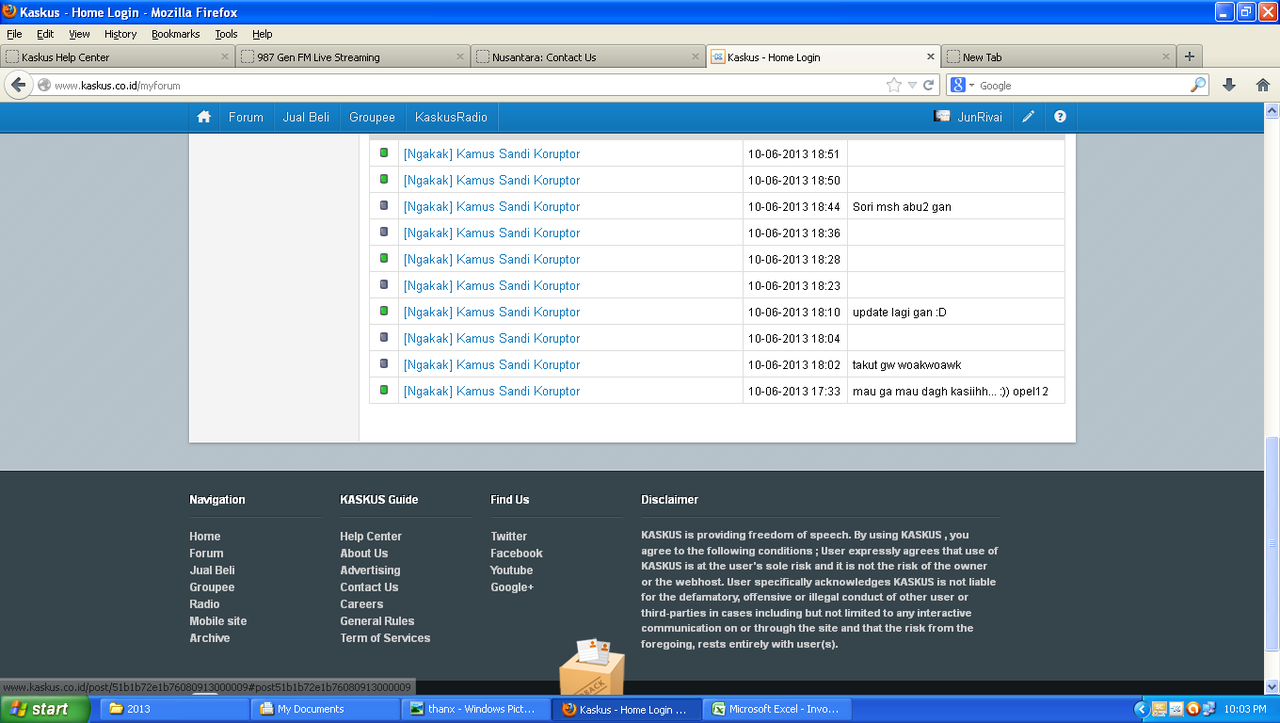Switch to Microsoft Excel taskbar item
The width and height of the screenshot is (1280, 723).
click(x=777, y=709)
